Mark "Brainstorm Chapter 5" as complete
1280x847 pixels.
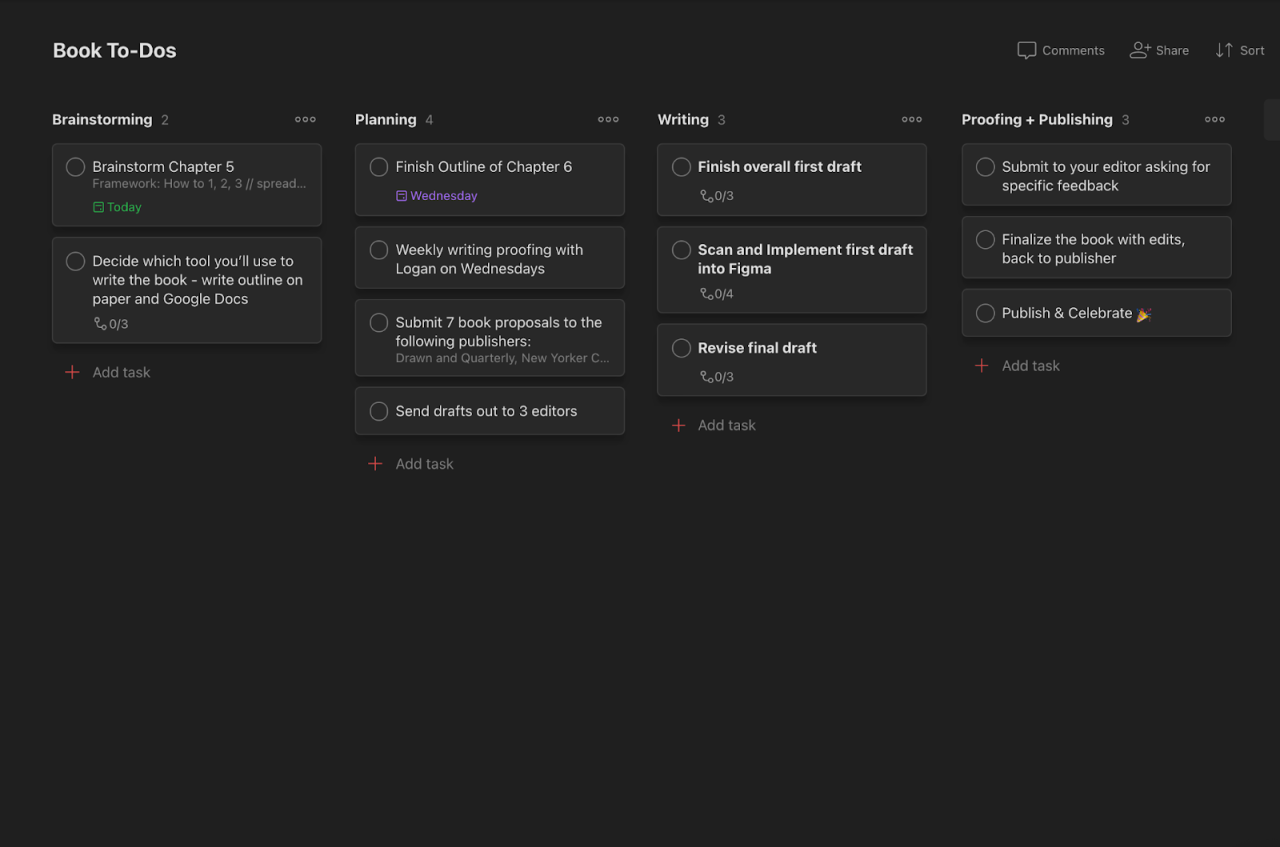(x=74, y=167)
